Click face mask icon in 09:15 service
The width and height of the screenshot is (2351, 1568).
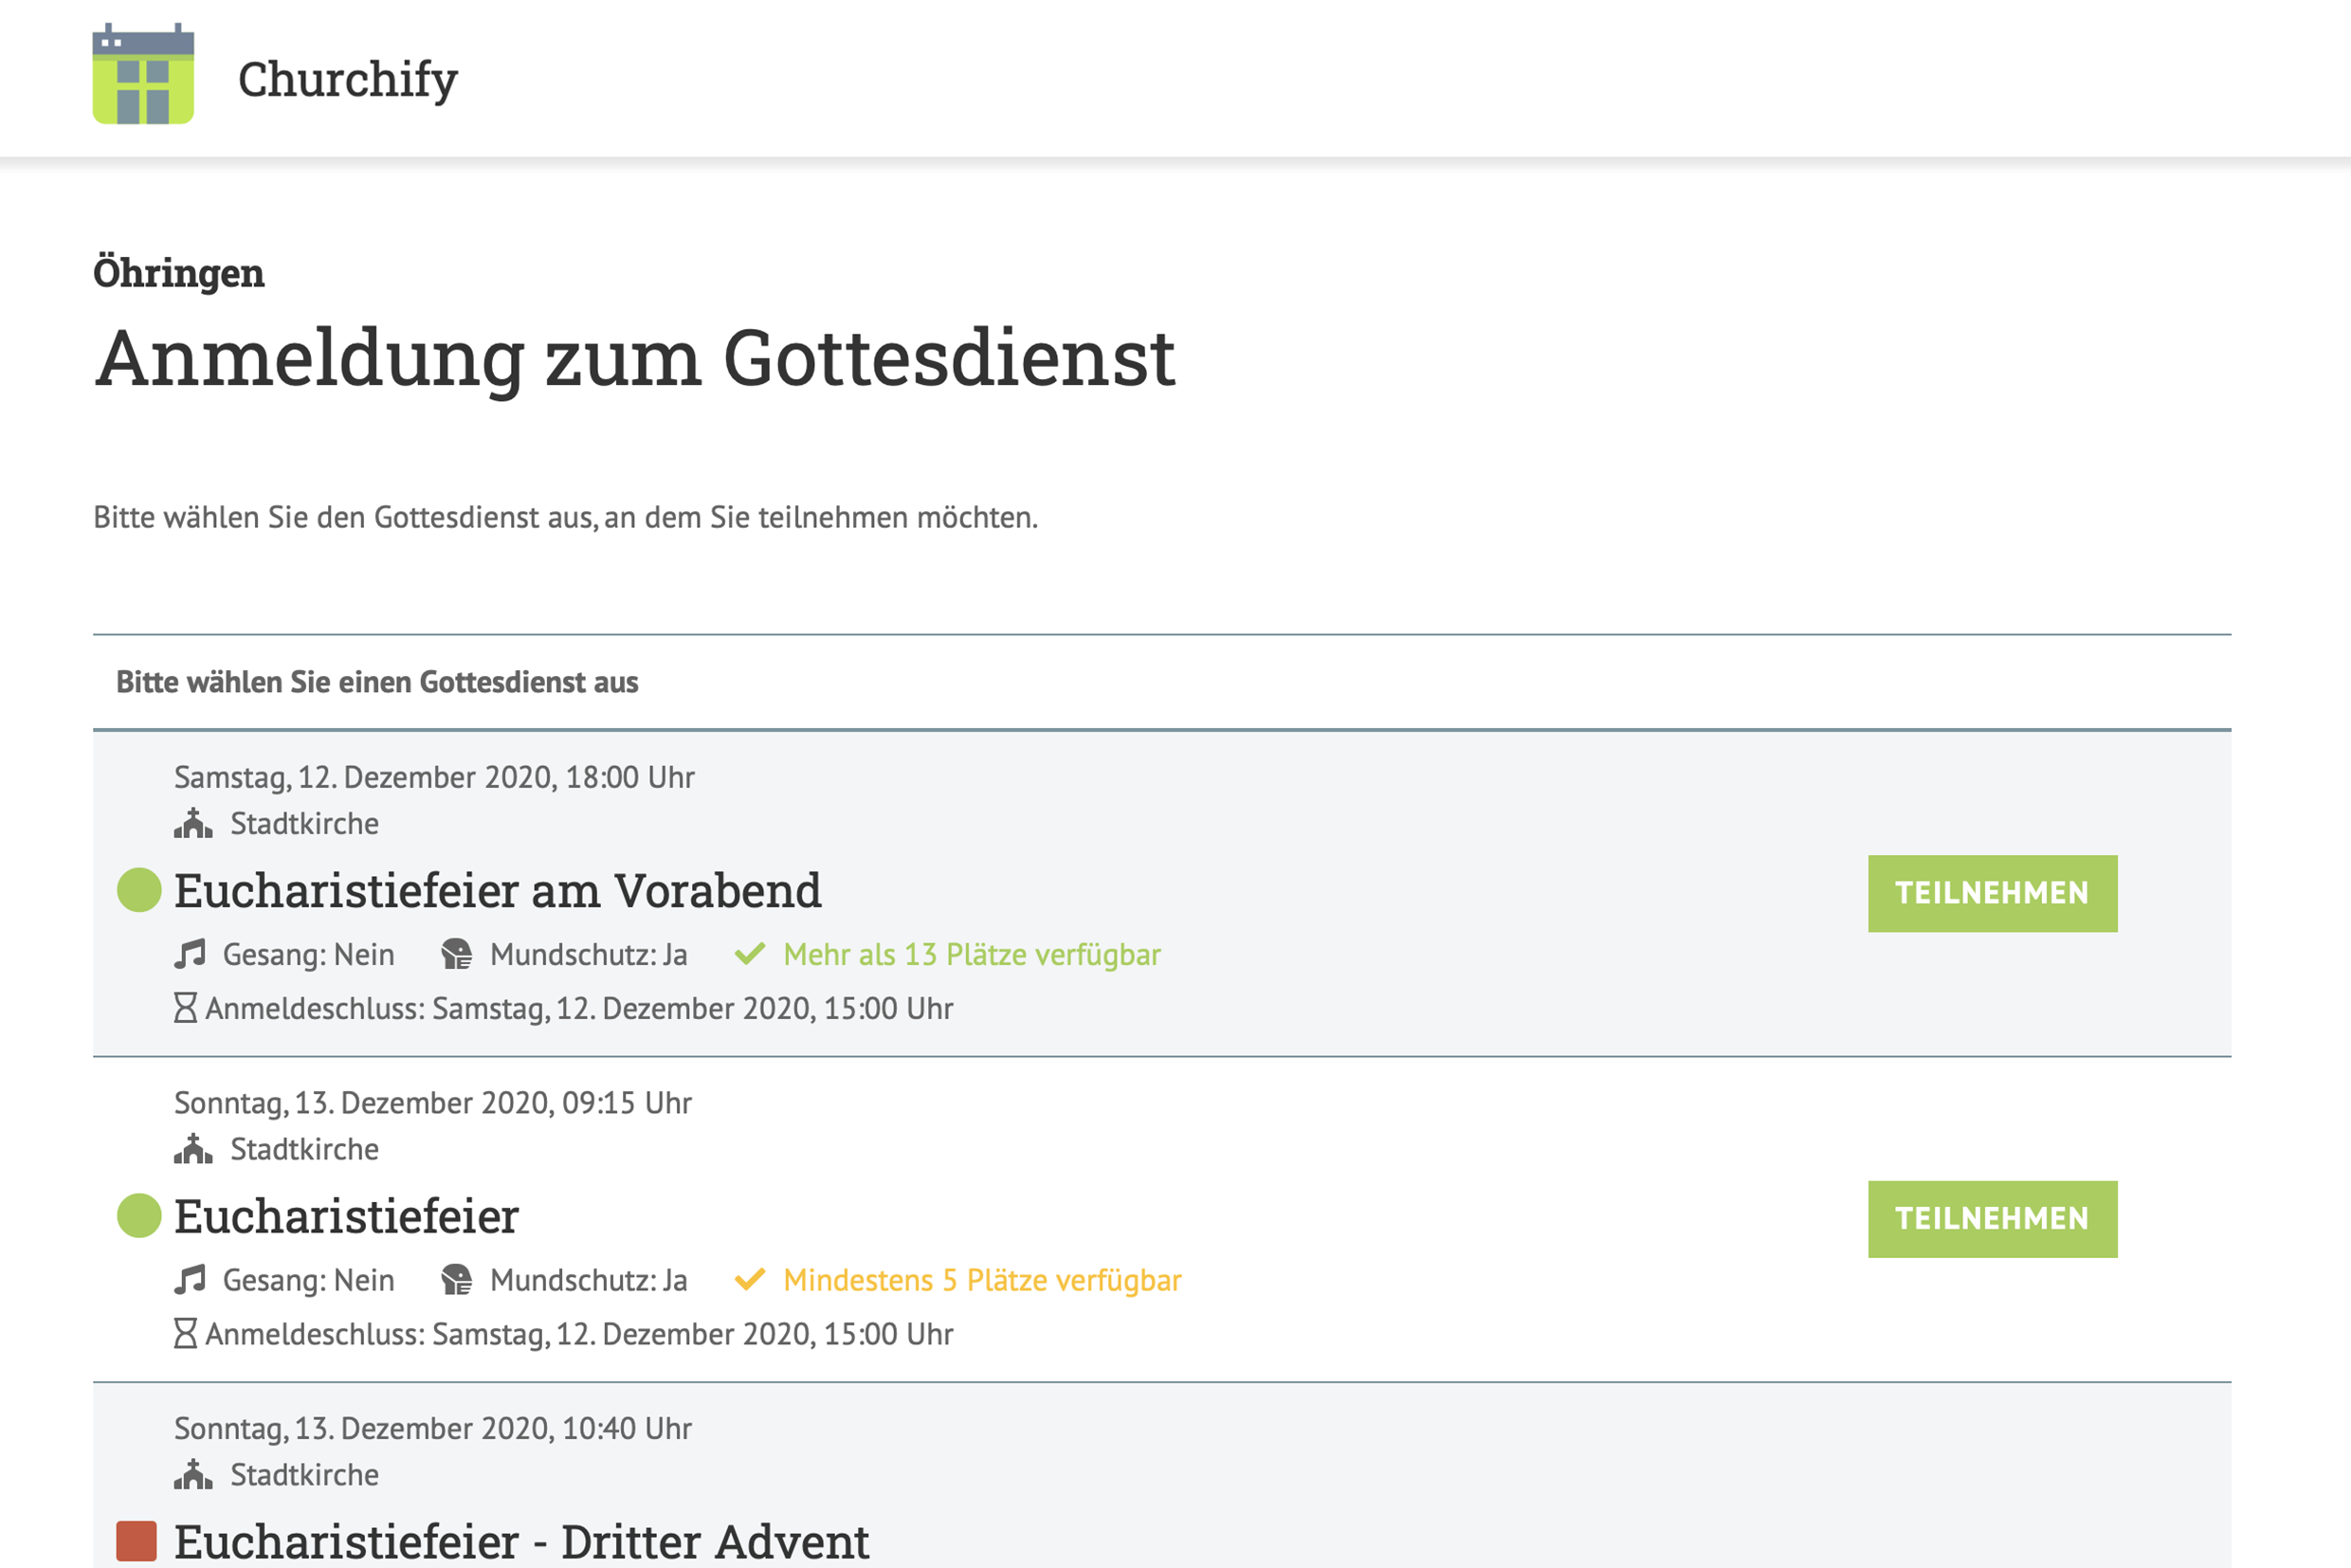457,1280
